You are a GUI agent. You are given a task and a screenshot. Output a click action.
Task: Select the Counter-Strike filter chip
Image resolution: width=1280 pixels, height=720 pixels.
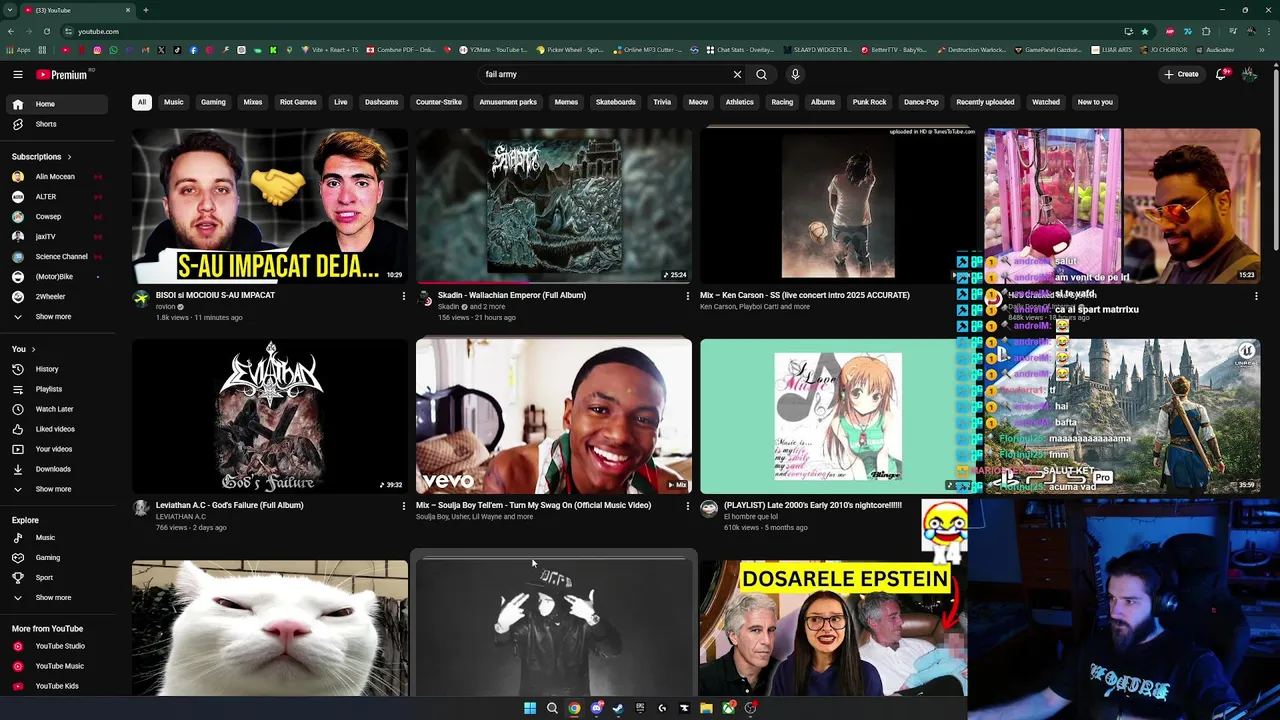439,102
